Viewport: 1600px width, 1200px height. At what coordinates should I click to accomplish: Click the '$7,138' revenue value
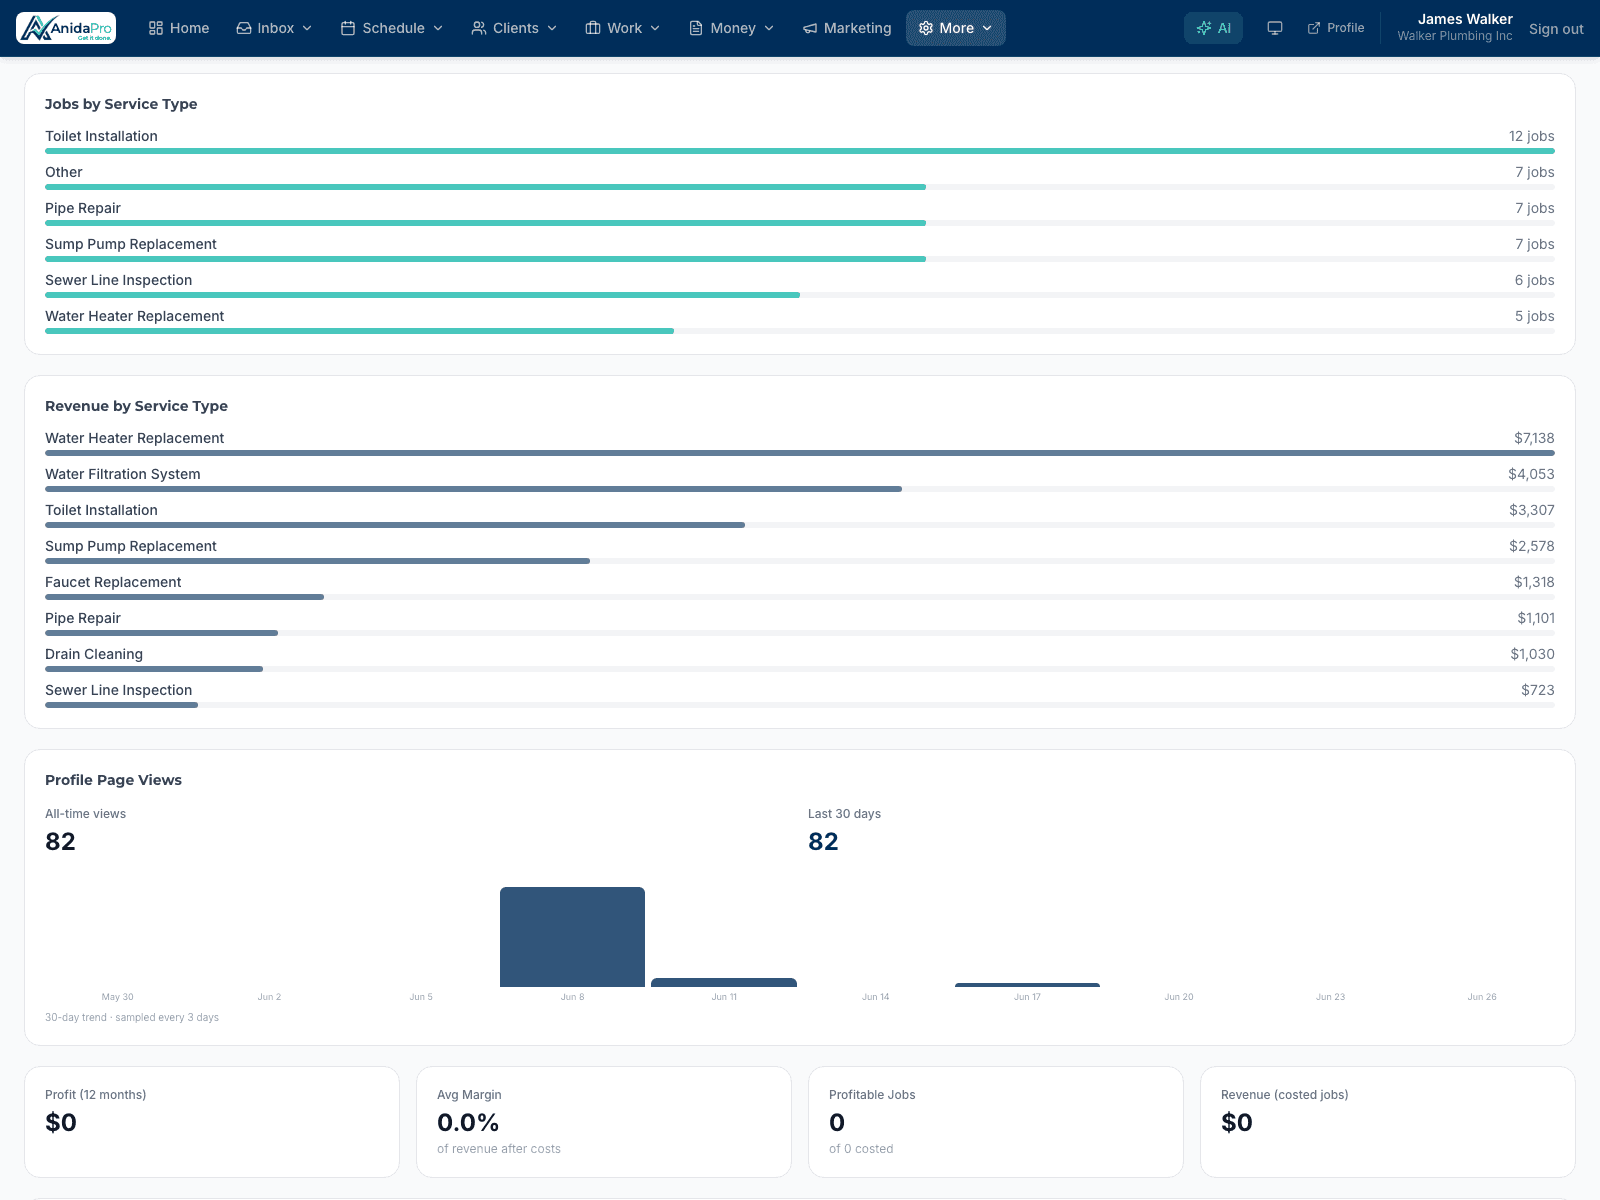coord(1534,438)
